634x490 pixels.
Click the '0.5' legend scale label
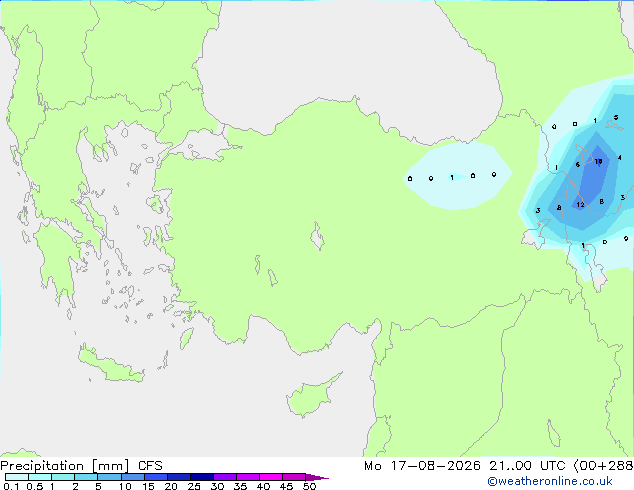tap(35, 486)
